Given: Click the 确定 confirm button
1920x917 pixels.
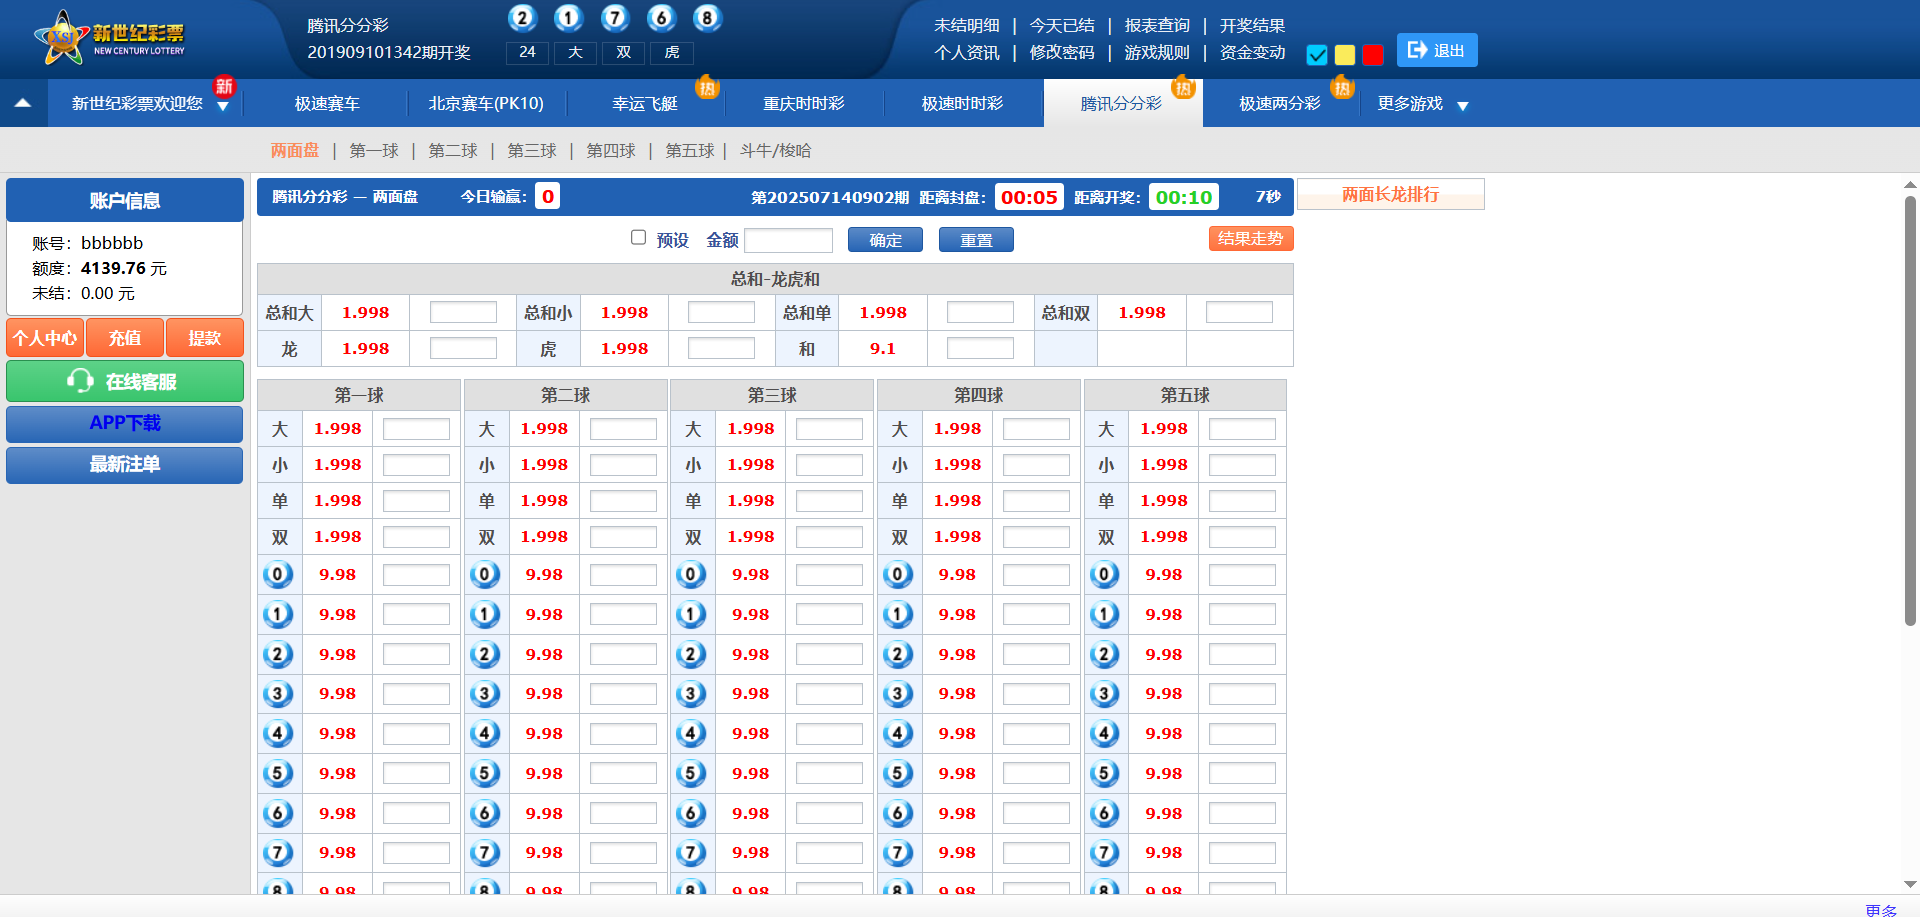Looking at the screenshot, I should coord(885,240).
